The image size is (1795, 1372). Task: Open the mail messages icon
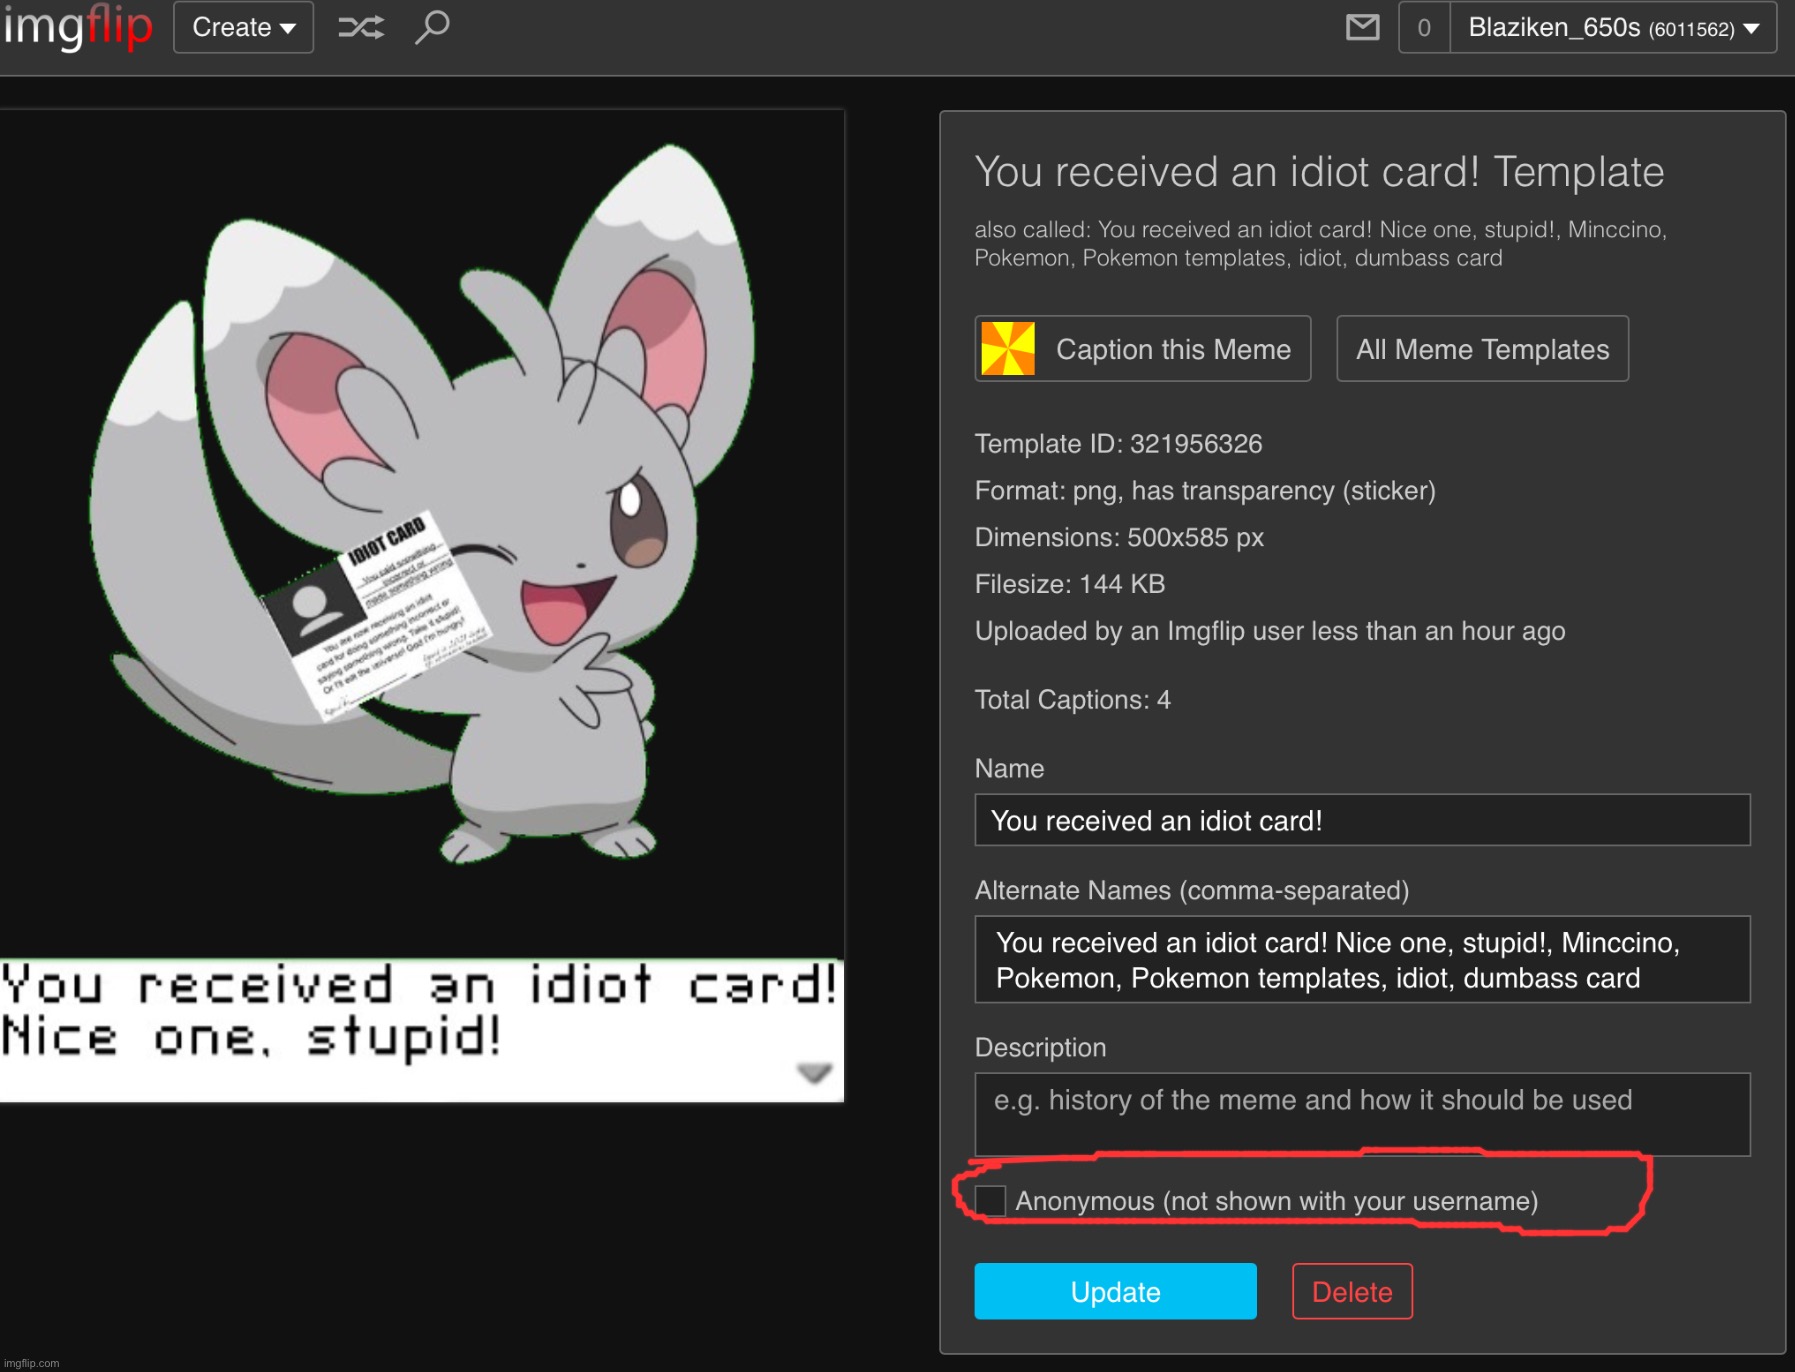1362,27
